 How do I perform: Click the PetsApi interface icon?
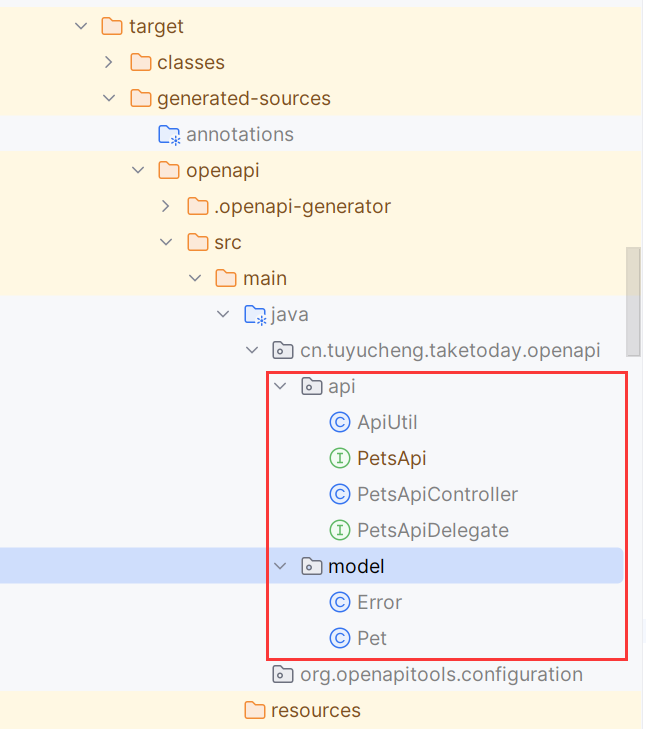[x=340, y=458]
